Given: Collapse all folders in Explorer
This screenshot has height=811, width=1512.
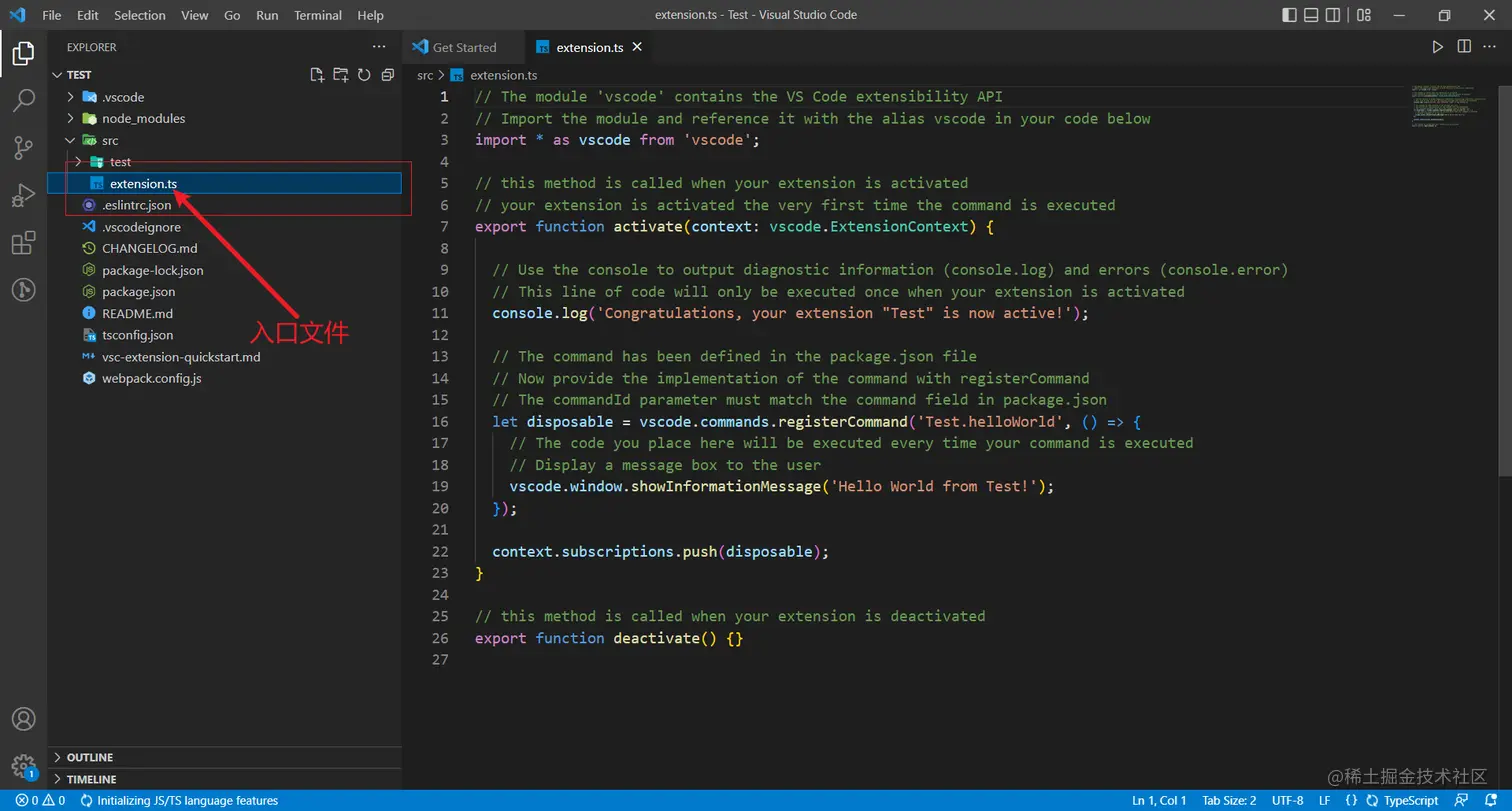Looking at the screenshot, I should pyautogui.click(x=388, y=75).
